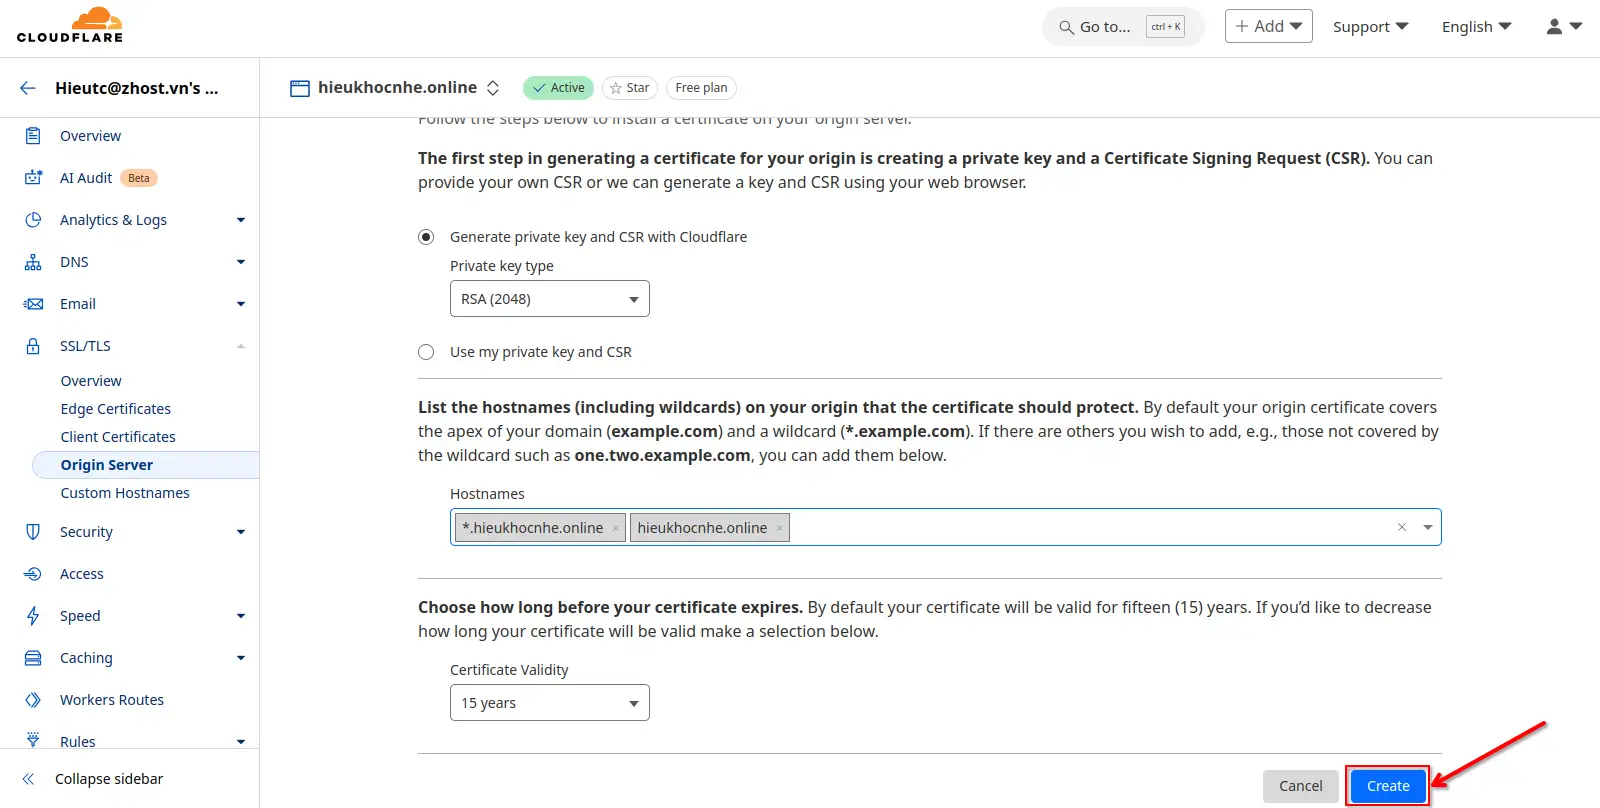Click the Cancel button
Viewport: 1600px width, 808px height.
pyautogui.click(x=1300, y=786)
